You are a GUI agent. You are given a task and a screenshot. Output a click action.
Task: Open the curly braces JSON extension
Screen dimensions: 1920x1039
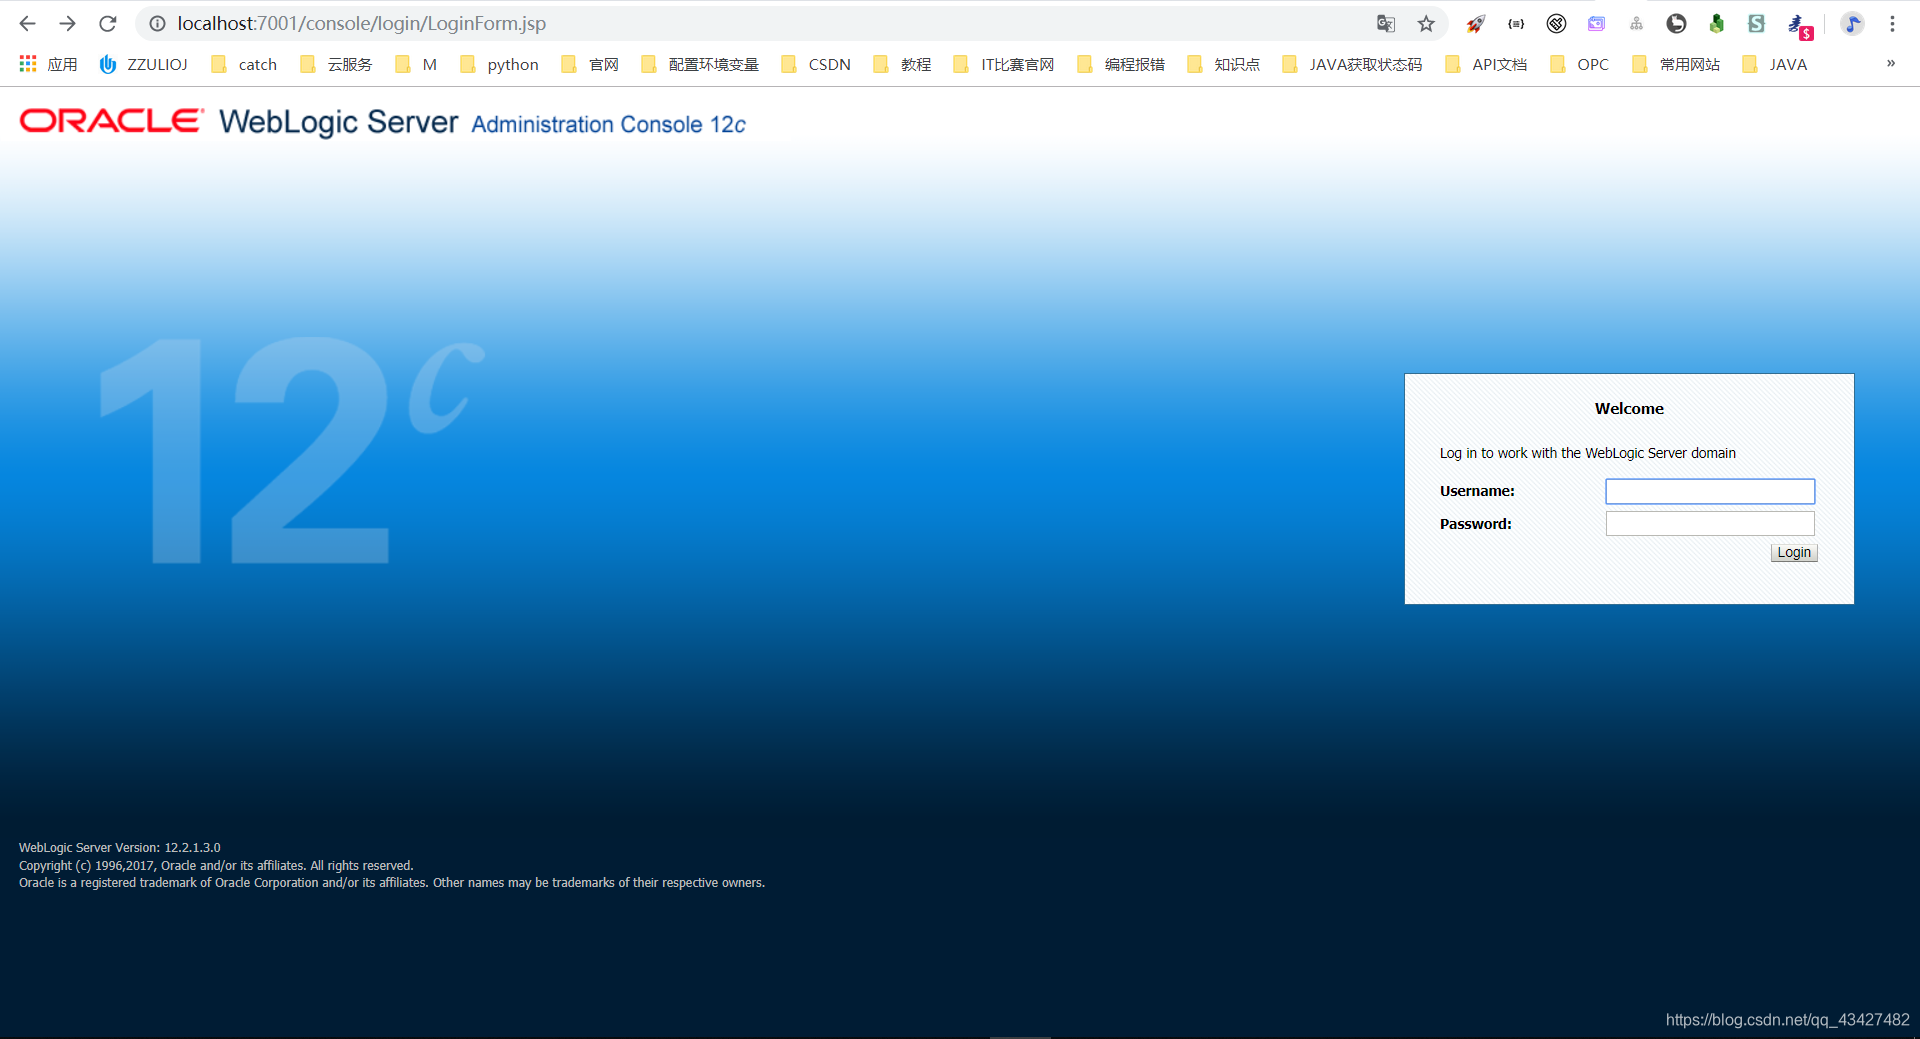(x=1516, y=23)
